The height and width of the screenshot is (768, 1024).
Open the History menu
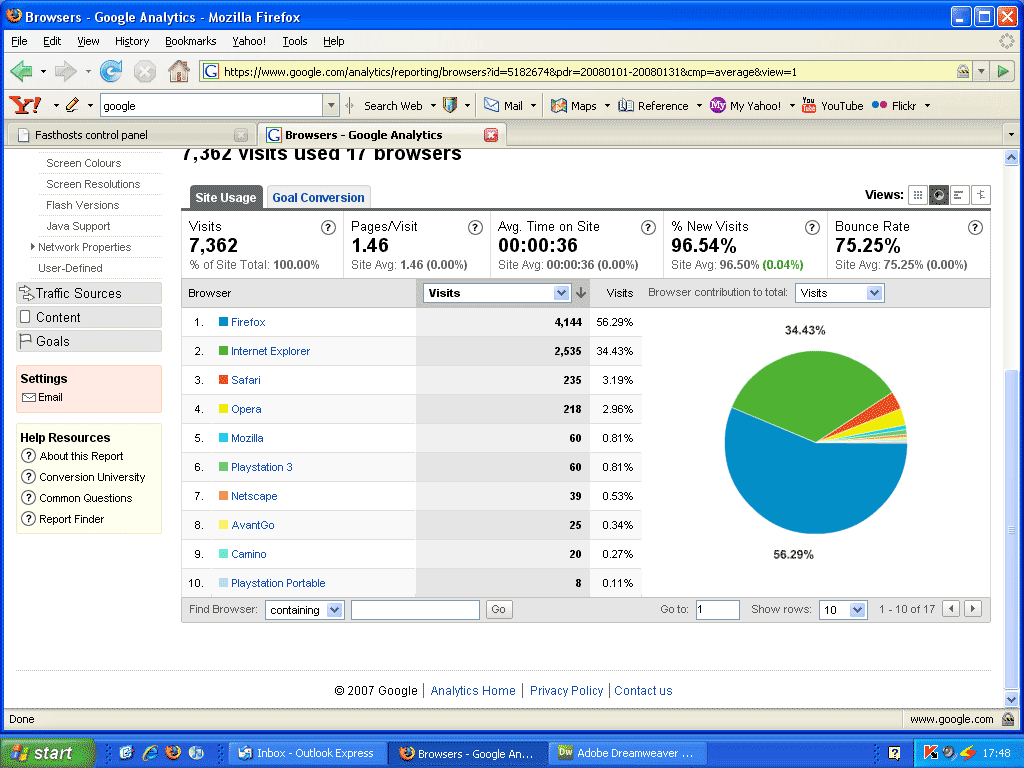coord(132,41)
